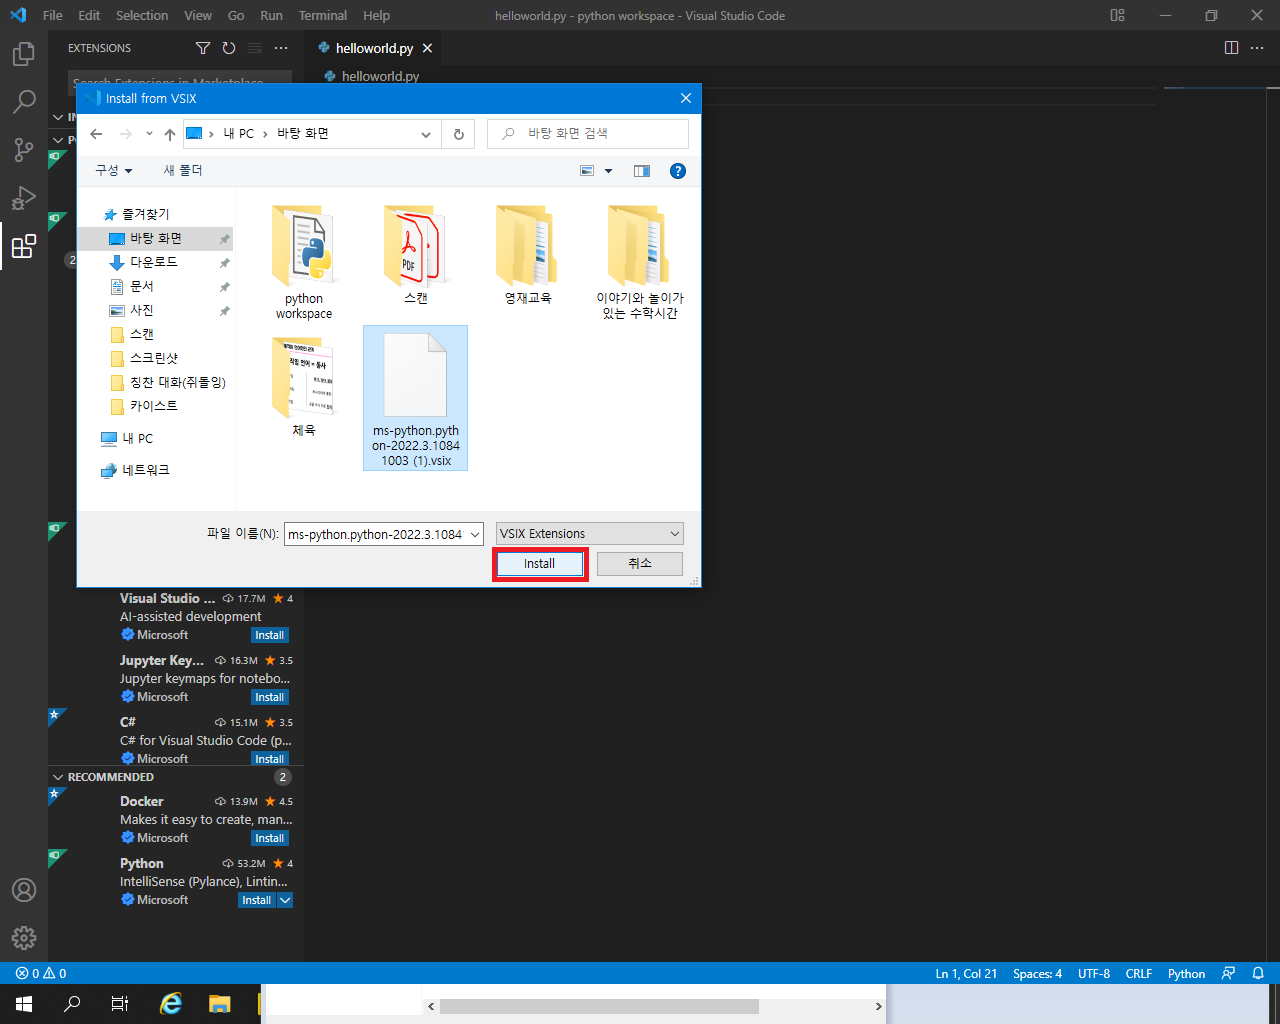This screenshot has width=1280, height=1024.
Task: Open Windows taskbar search
Action: pyautogui.click(x=72, y=1004)
